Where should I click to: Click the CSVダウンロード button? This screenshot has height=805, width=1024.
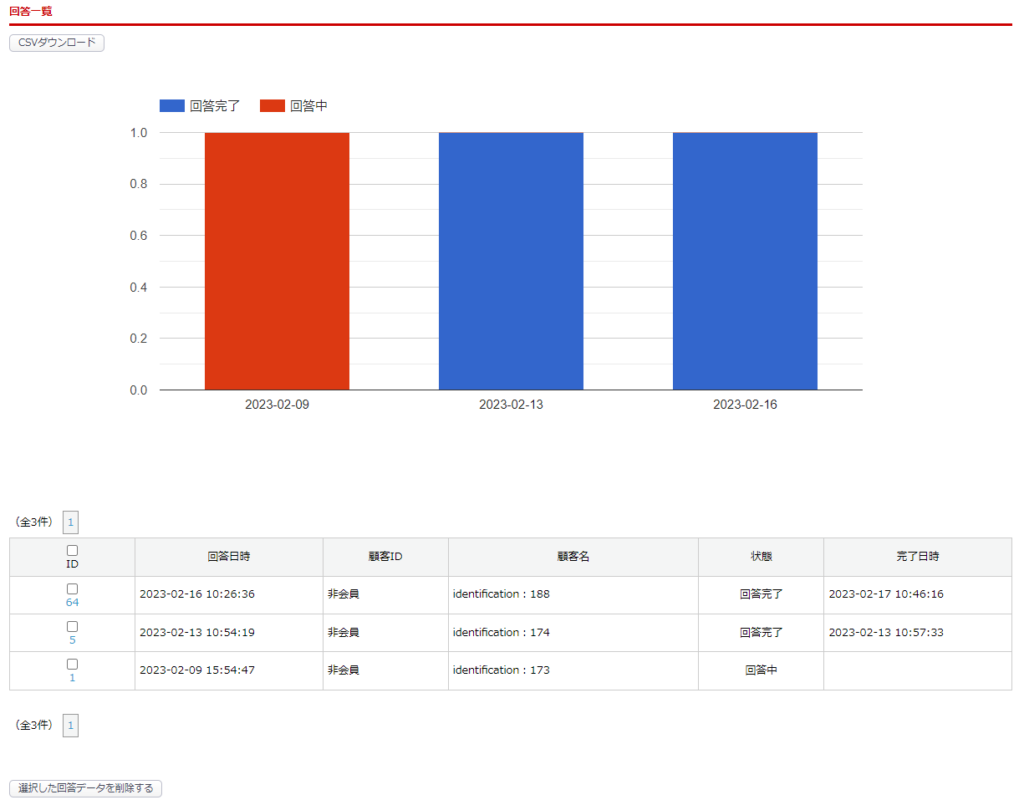(56, 43)
